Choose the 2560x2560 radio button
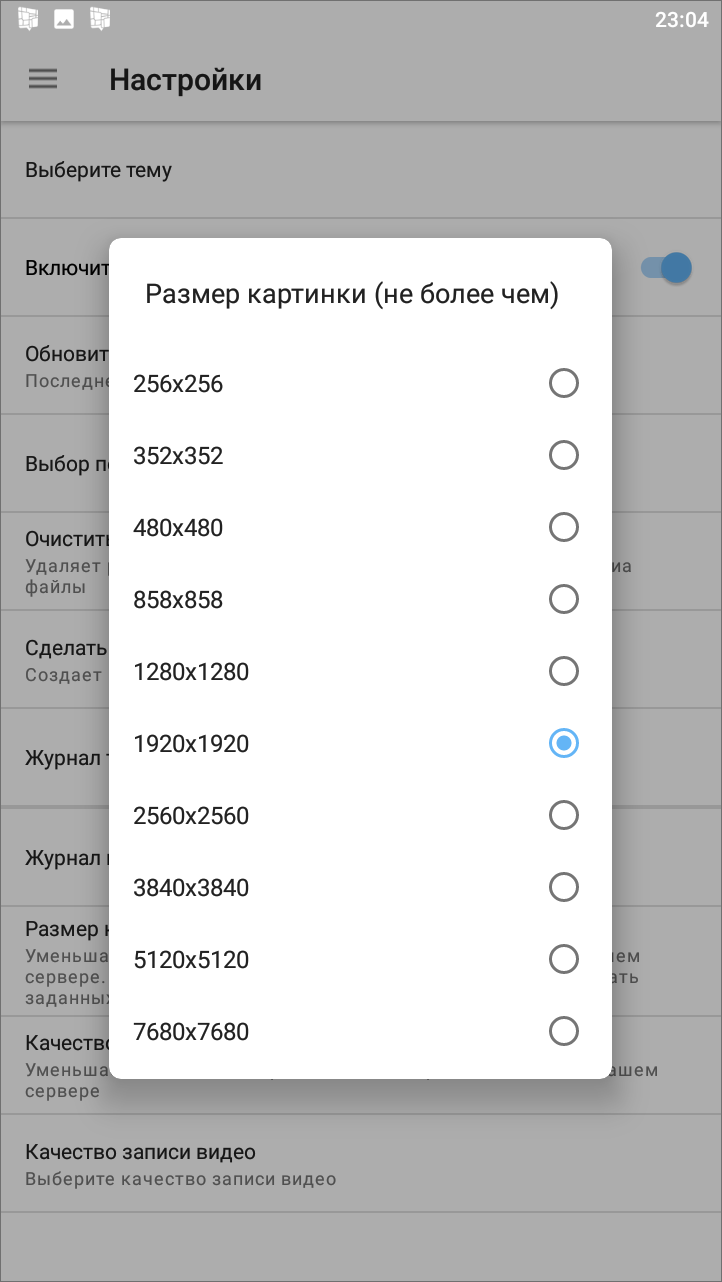Screen dimensions: 722x1282 click(x=564, y=815)
